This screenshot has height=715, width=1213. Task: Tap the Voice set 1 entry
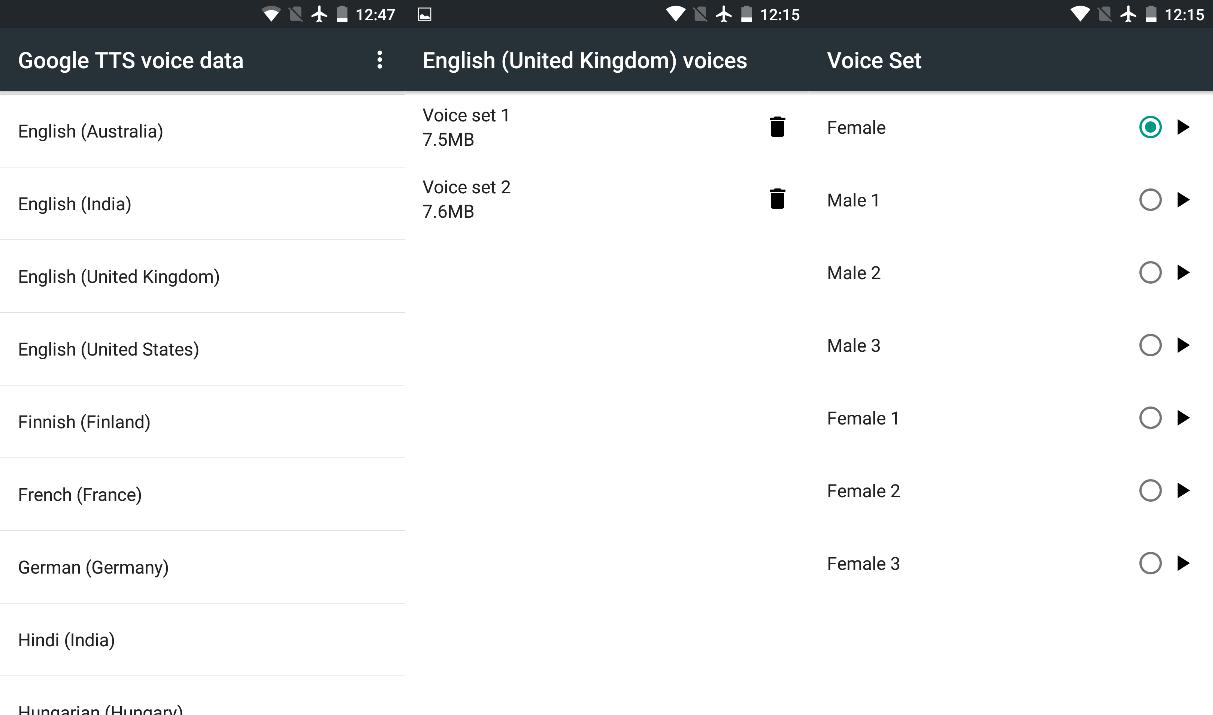coord(466,127)
